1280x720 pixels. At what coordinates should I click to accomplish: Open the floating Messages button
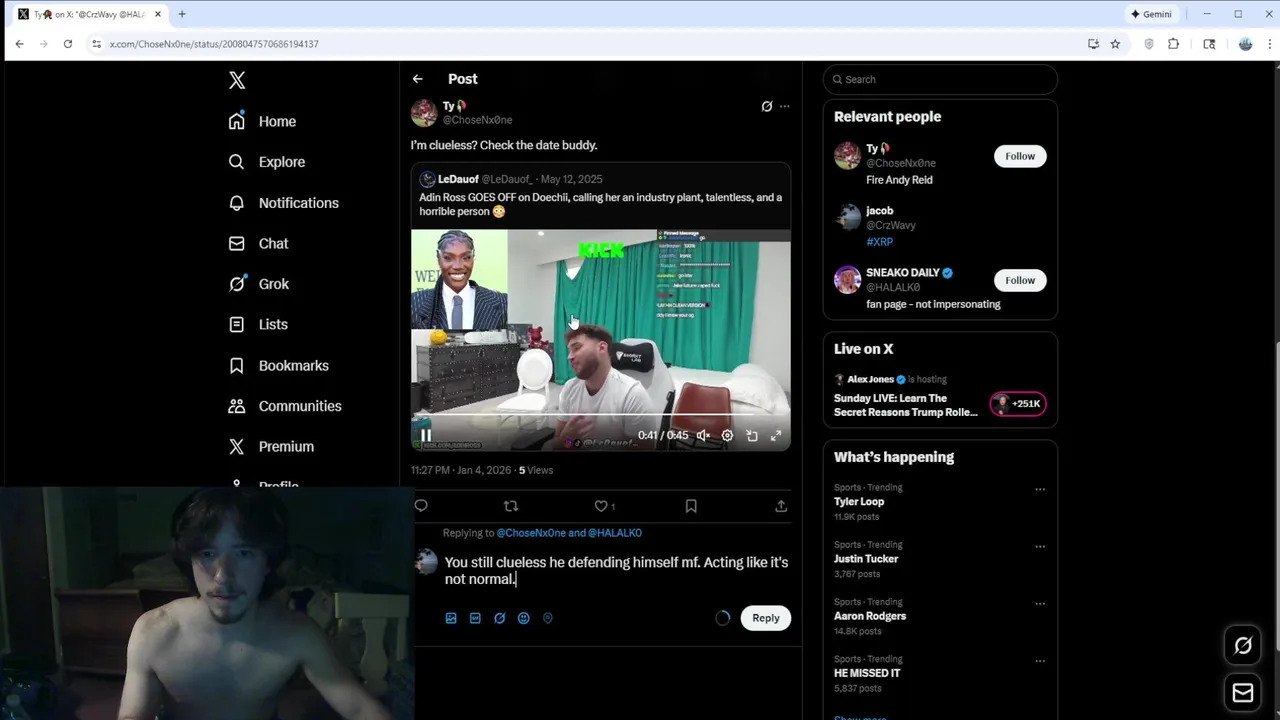[1243, 693]
